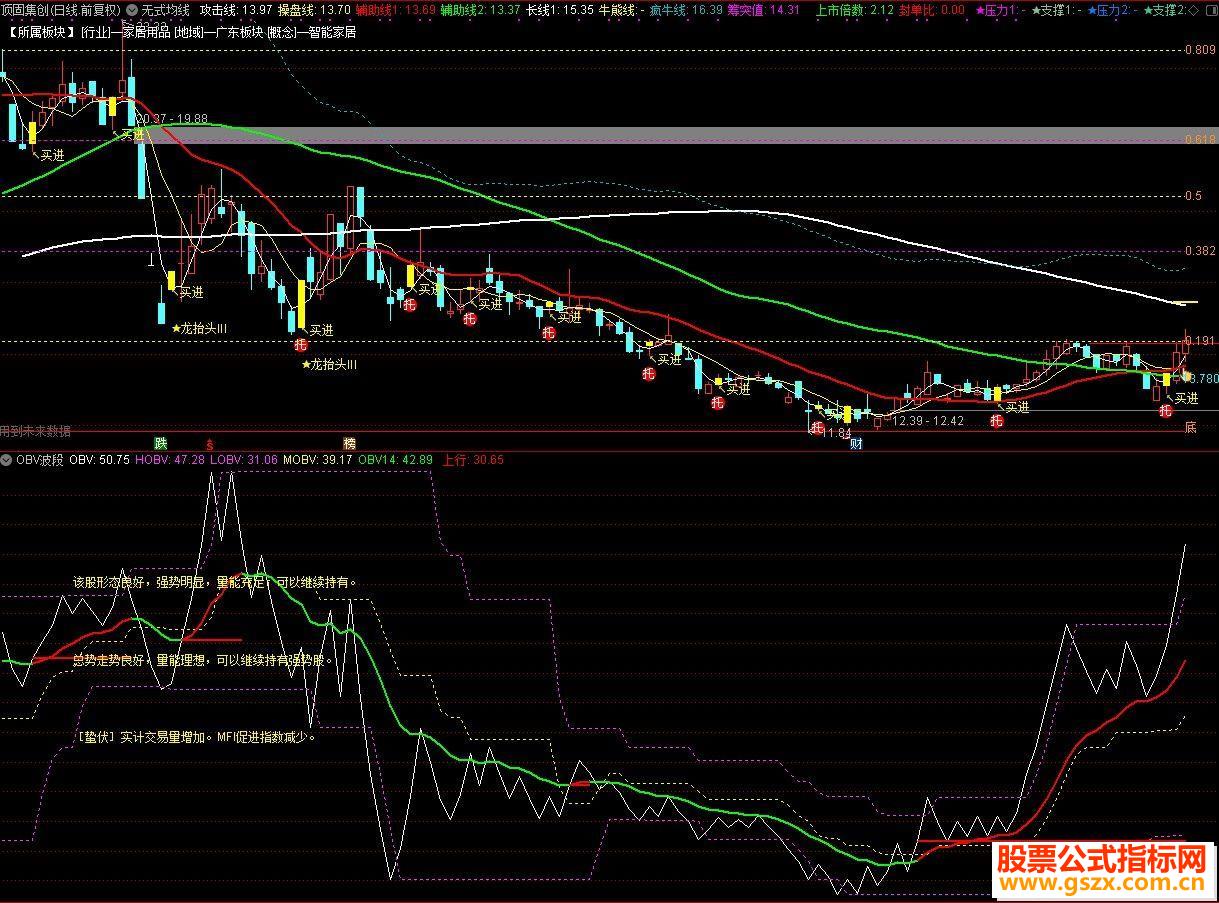Click the 0.191 Fibonacci level label
The width and height of the screenshot is (1219, 903).
click(1202, 341)
